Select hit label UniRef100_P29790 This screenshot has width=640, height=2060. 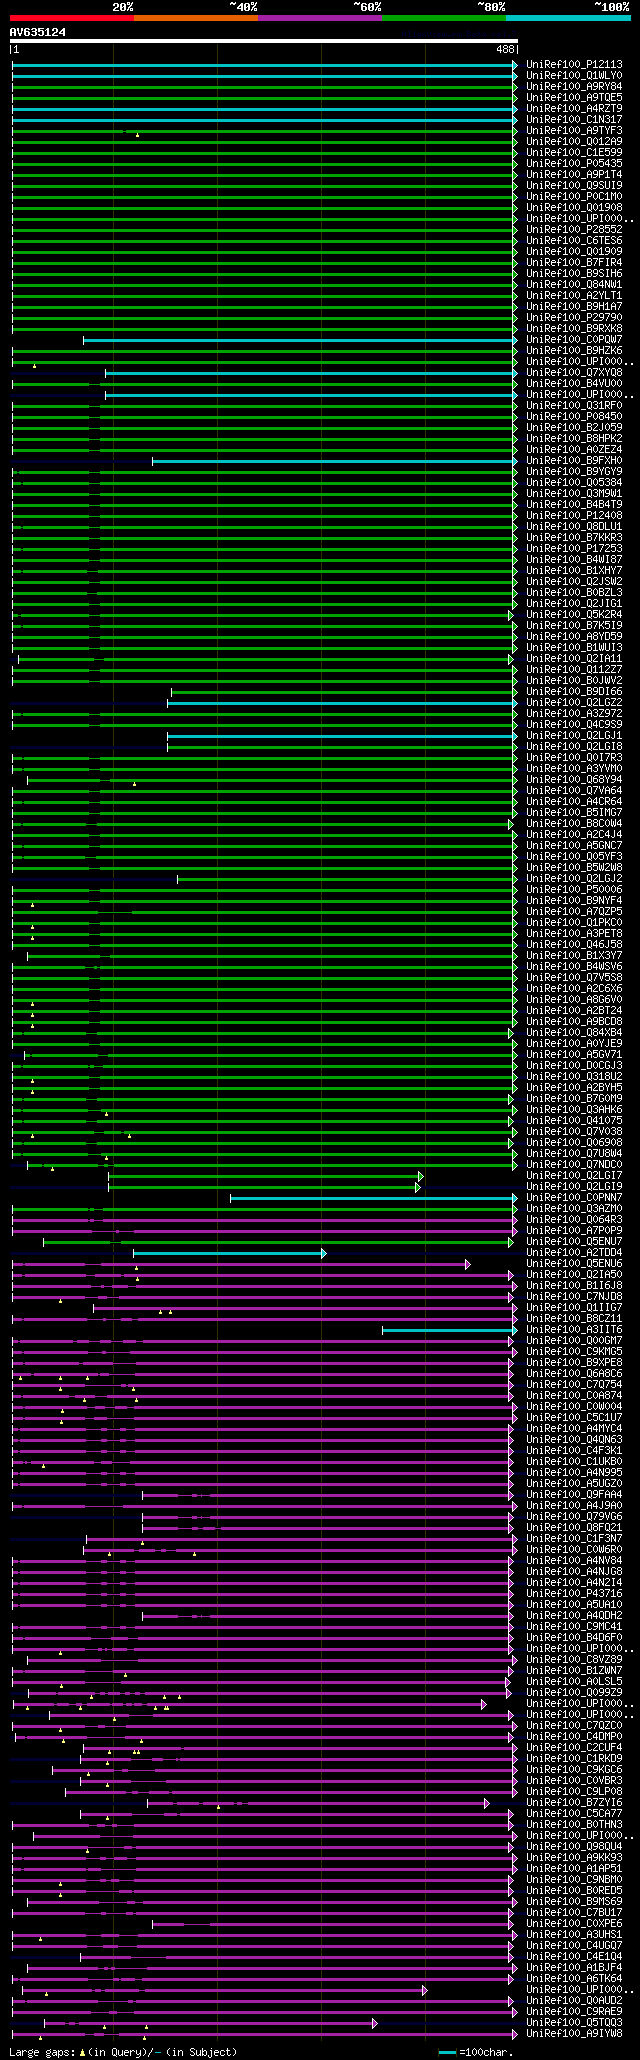pyautogui.click(x=574, y=317)
